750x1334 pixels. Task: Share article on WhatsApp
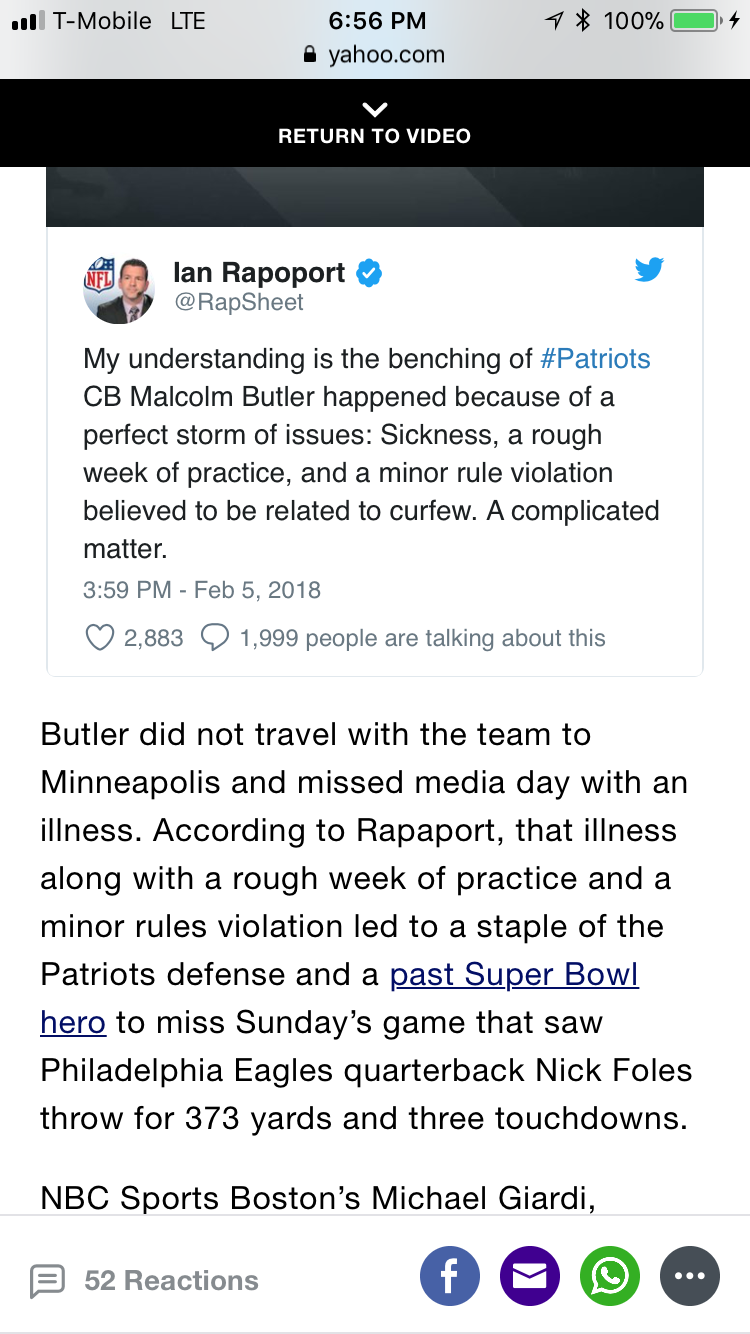610,1277
